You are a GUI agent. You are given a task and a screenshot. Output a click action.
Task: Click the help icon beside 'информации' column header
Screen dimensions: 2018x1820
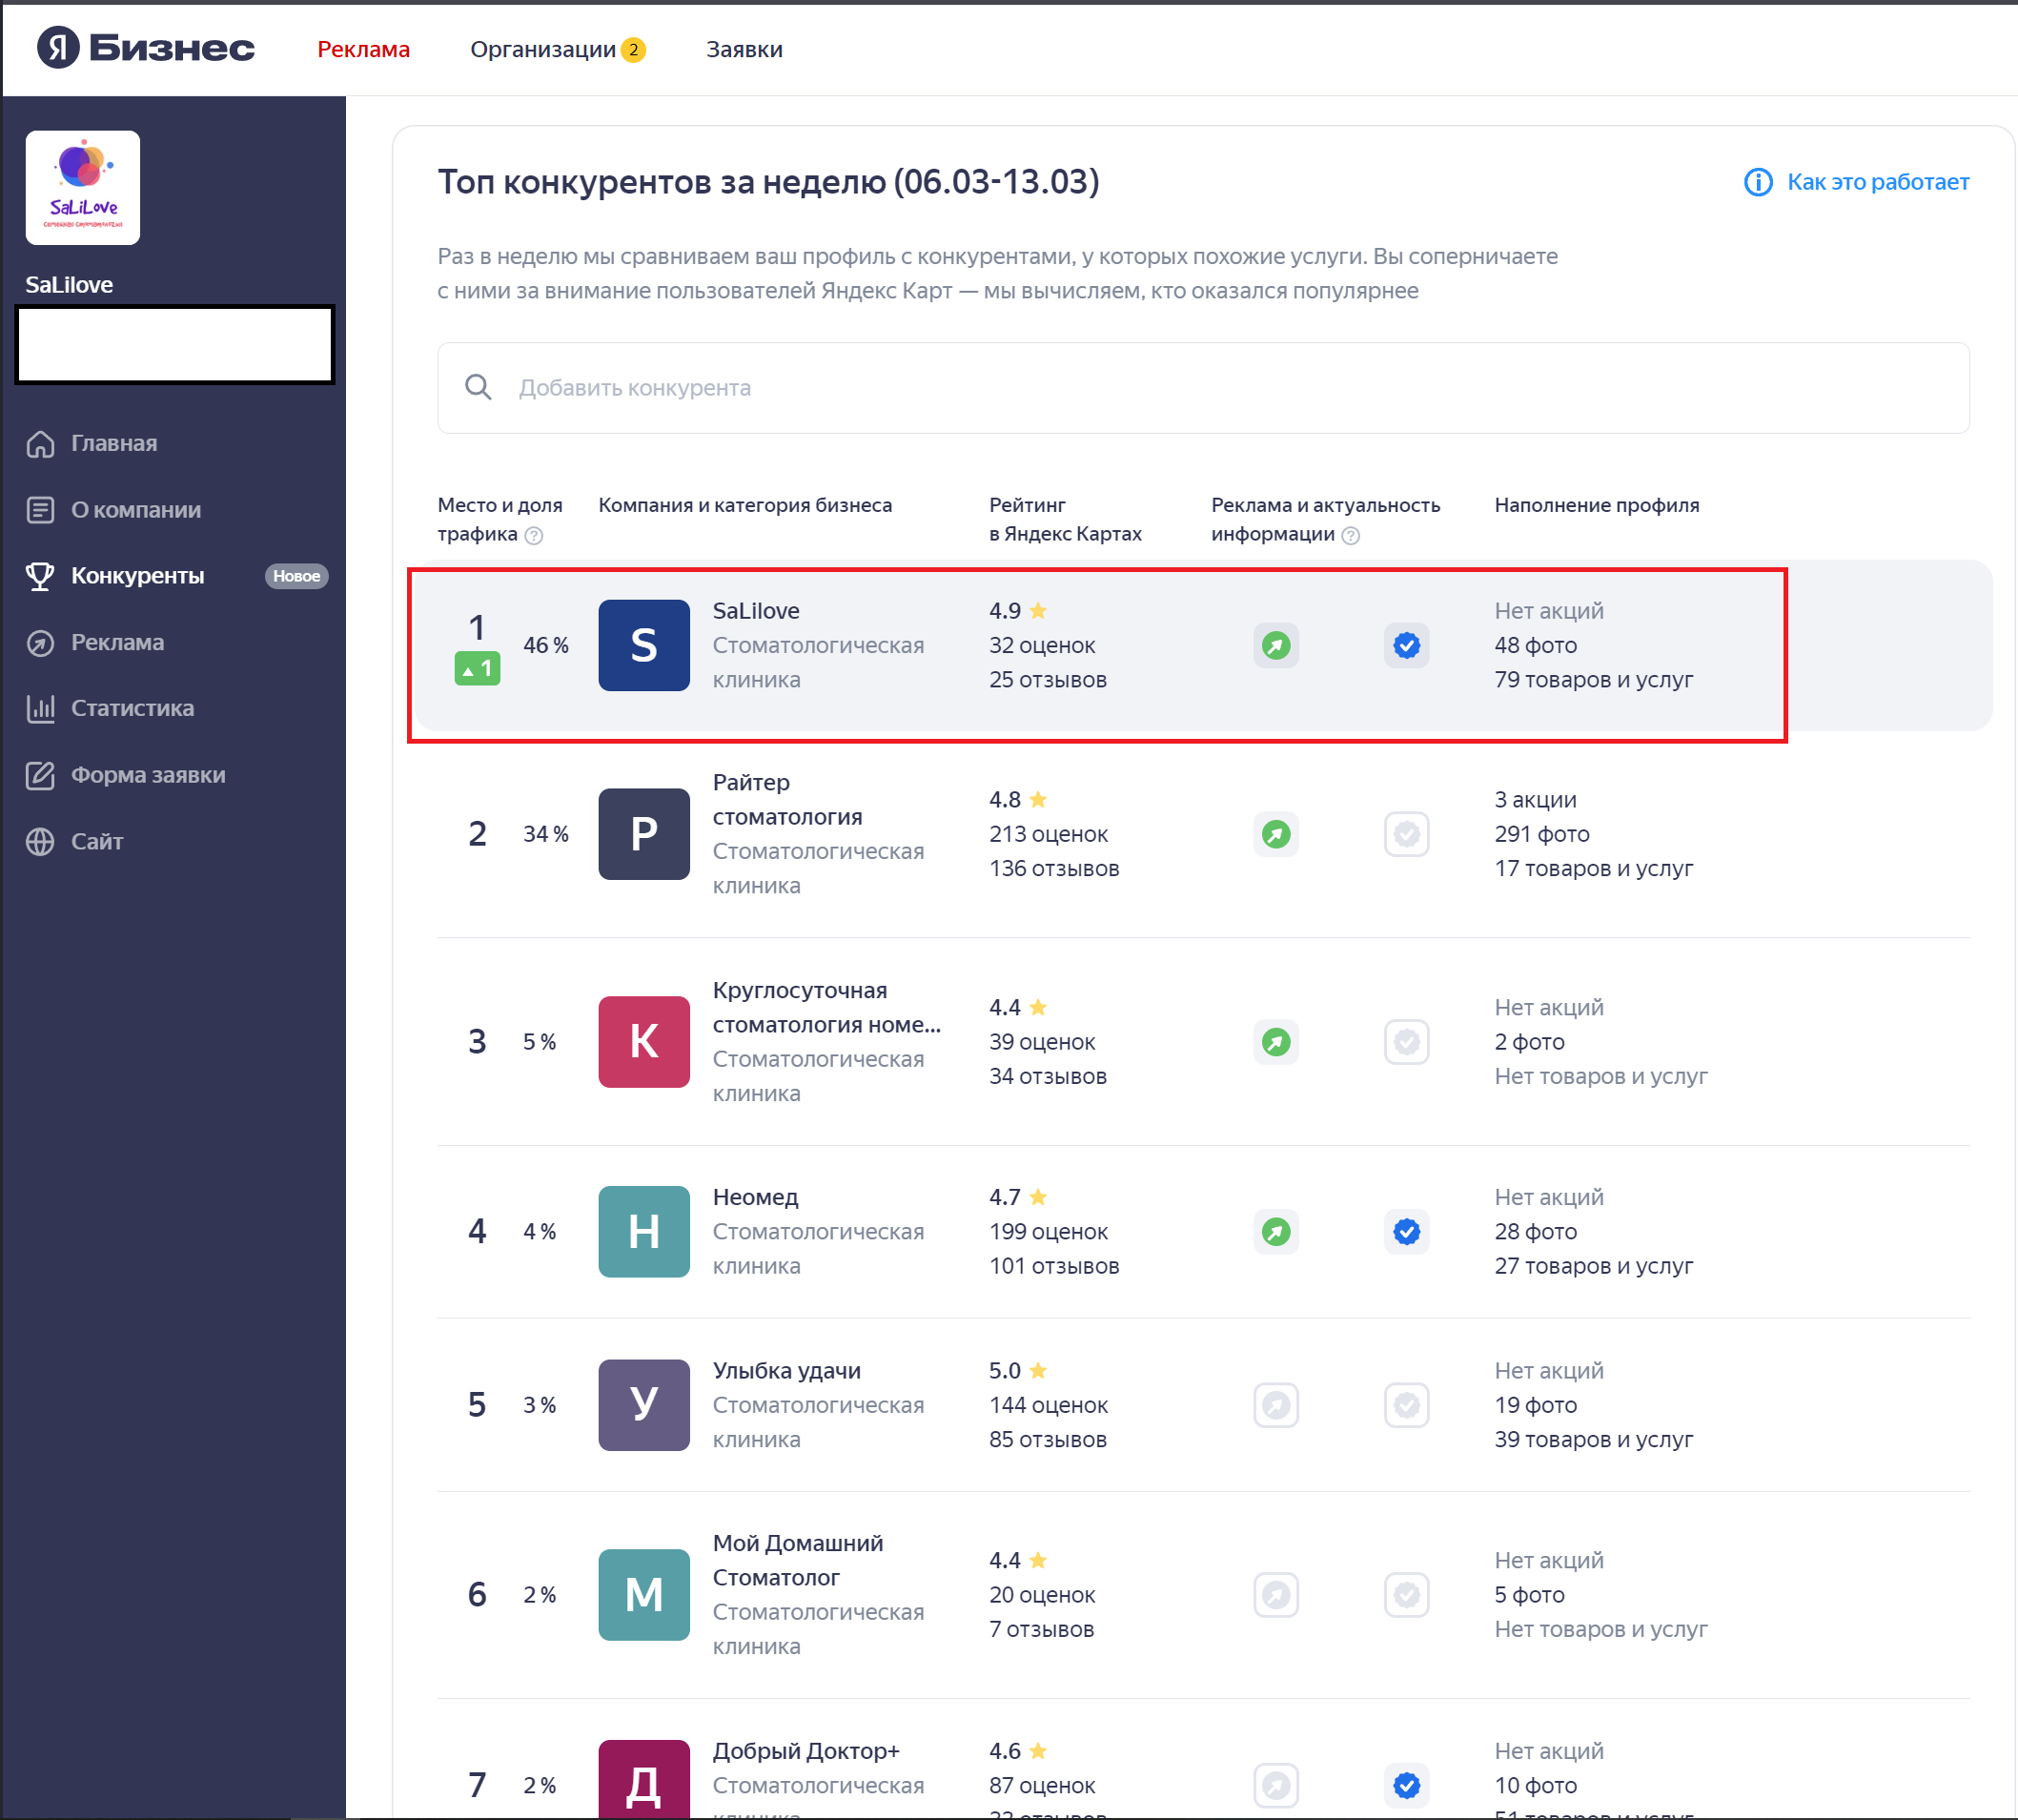point(1350,535)
